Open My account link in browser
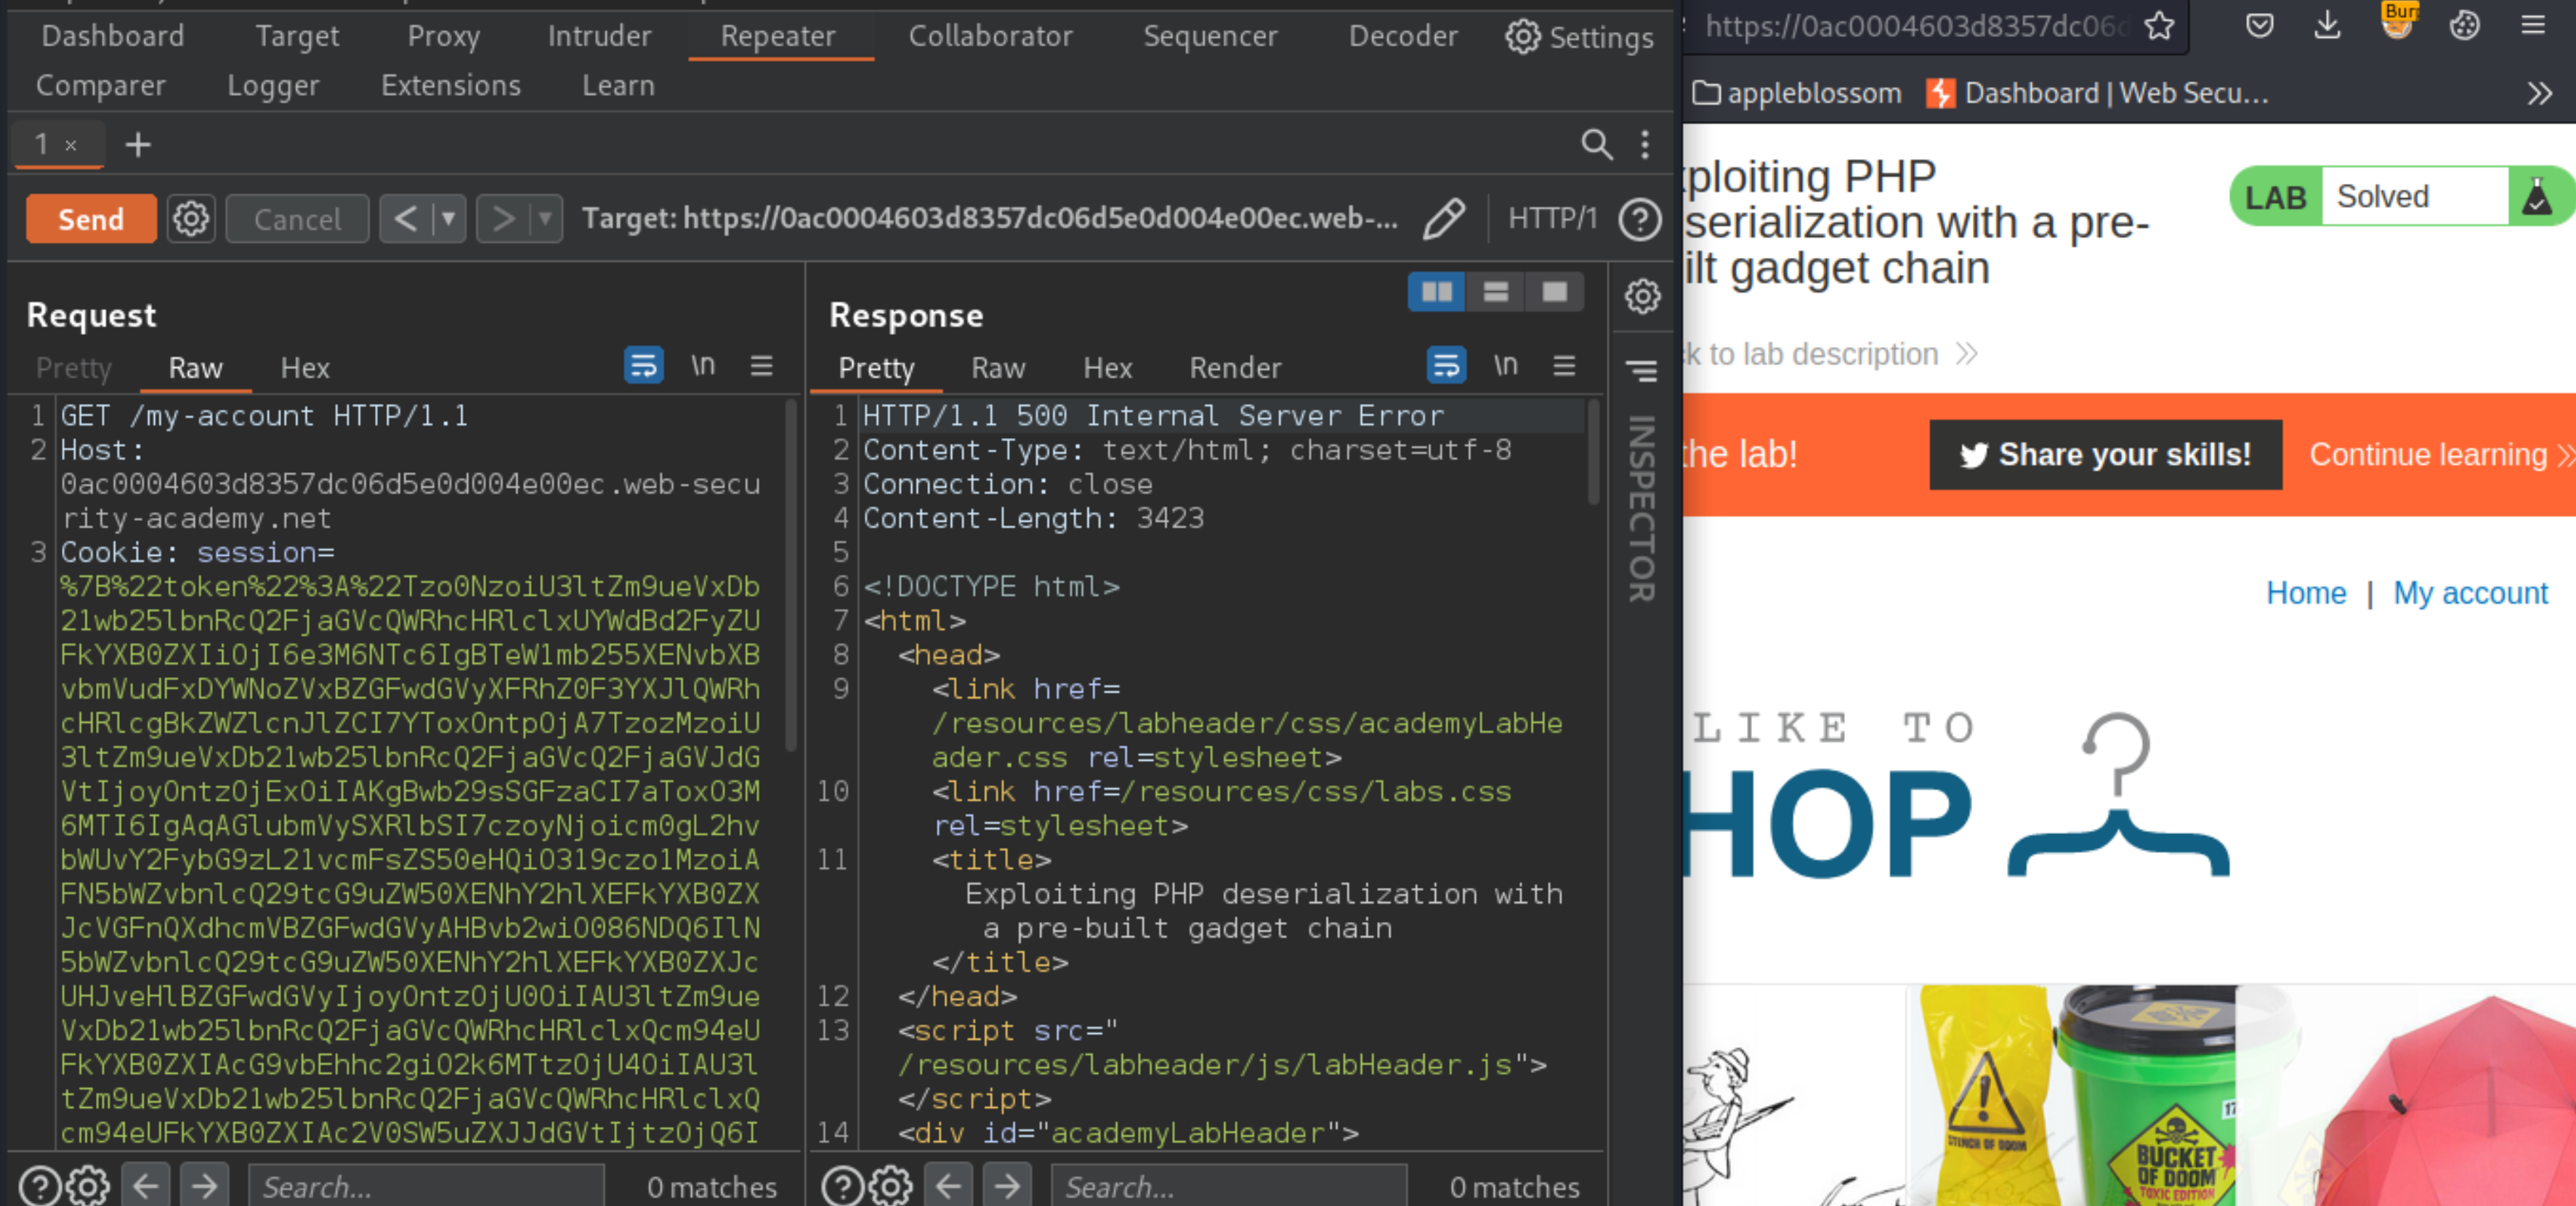2576x1206 pixels. [x=2470, y=593]
